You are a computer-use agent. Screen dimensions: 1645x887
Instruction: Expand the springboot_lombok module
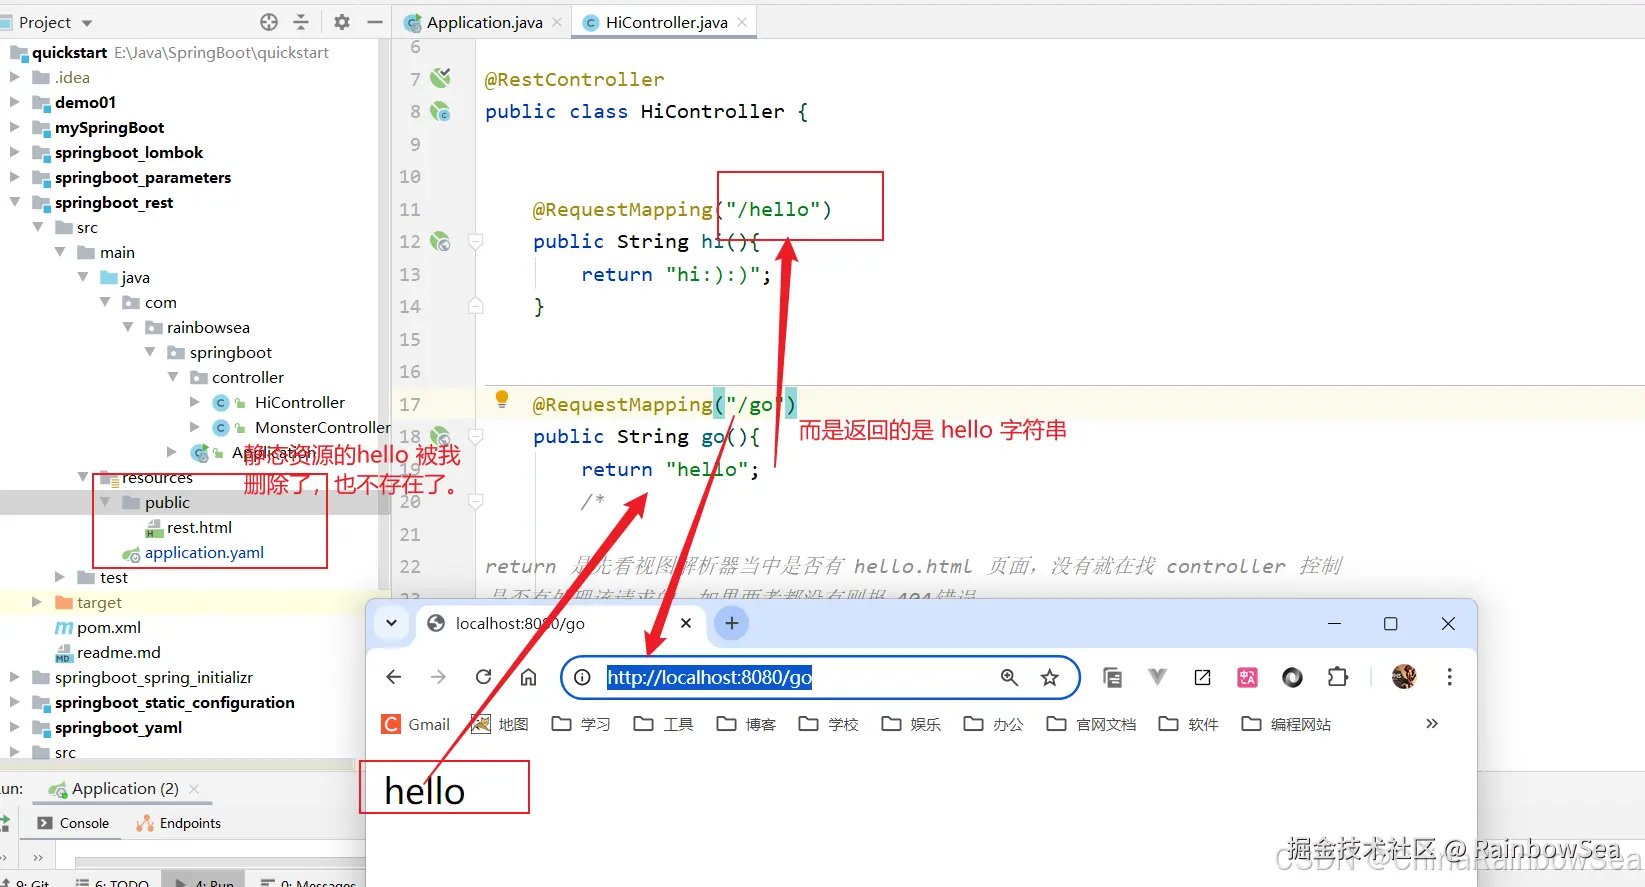point(14,152)
